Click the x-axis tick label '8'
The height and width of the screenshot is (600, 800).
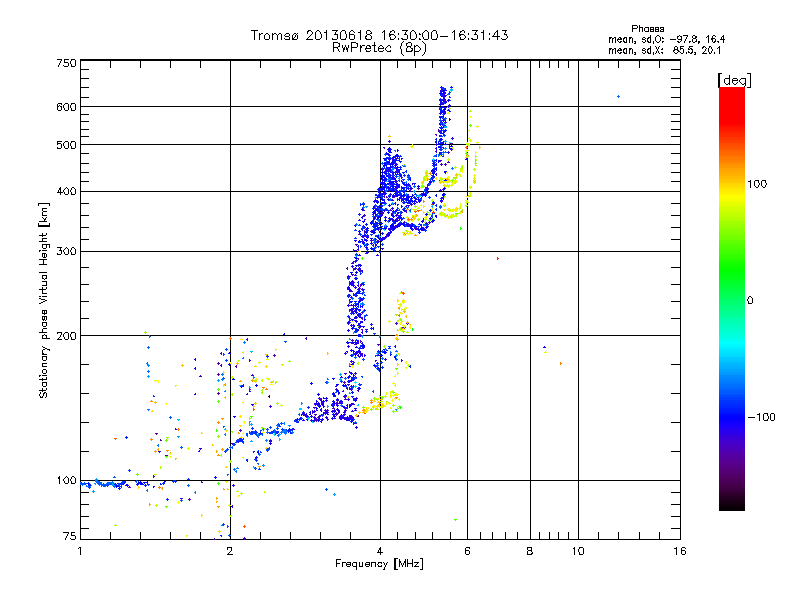pyautogui.click(x=530, y=551)
